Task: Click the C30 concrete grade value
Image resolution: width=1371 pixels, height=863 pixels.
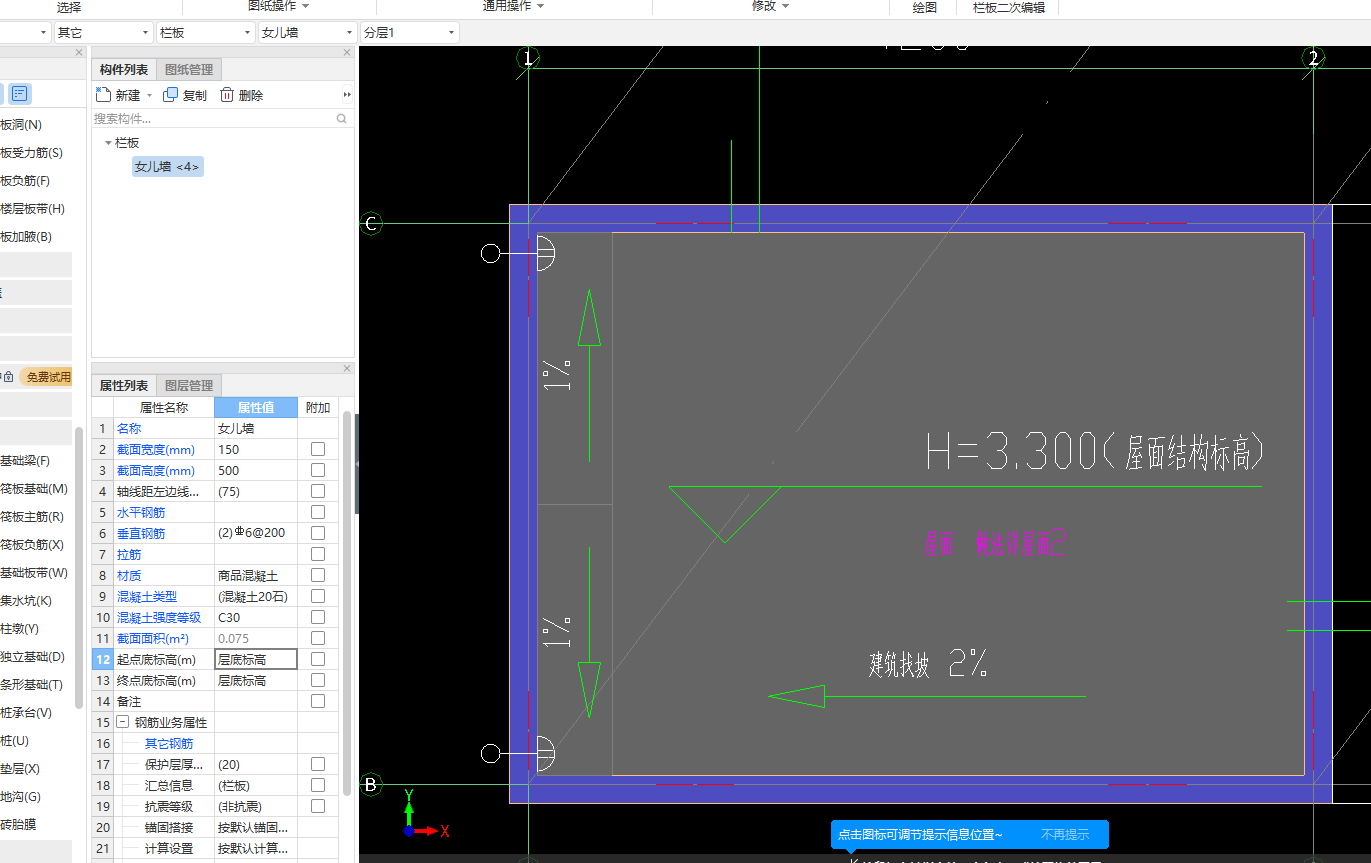Action: point(256,617)
